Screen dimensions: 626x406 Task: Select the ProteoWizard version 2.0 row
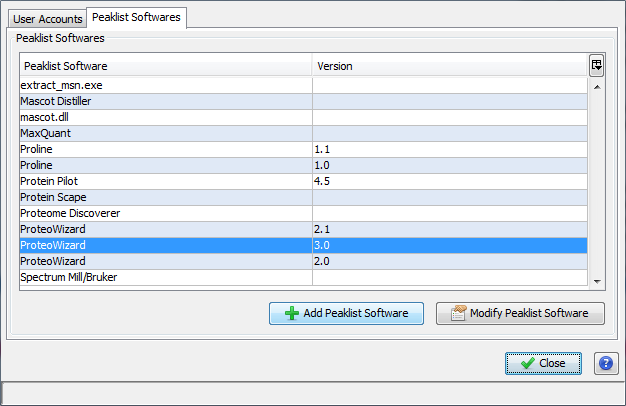pos(303,261)
